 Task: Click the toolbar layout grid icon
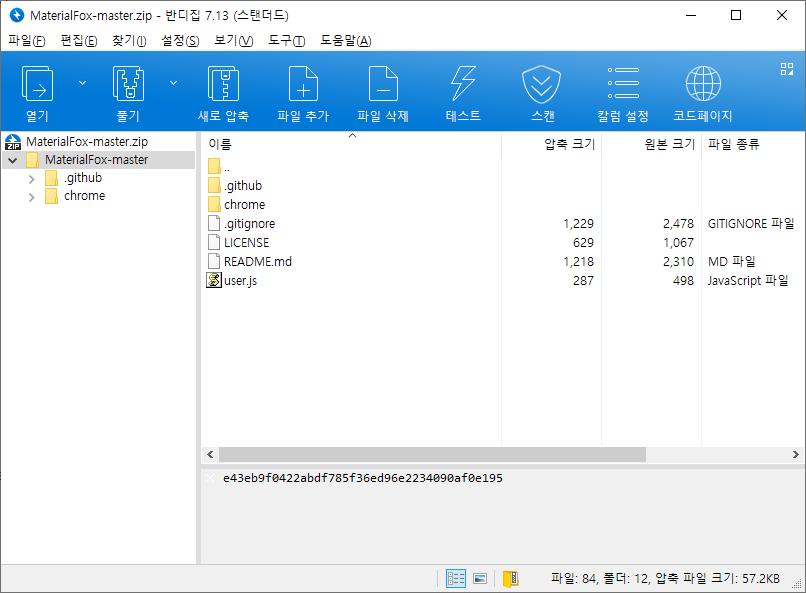tap(786, 69)
